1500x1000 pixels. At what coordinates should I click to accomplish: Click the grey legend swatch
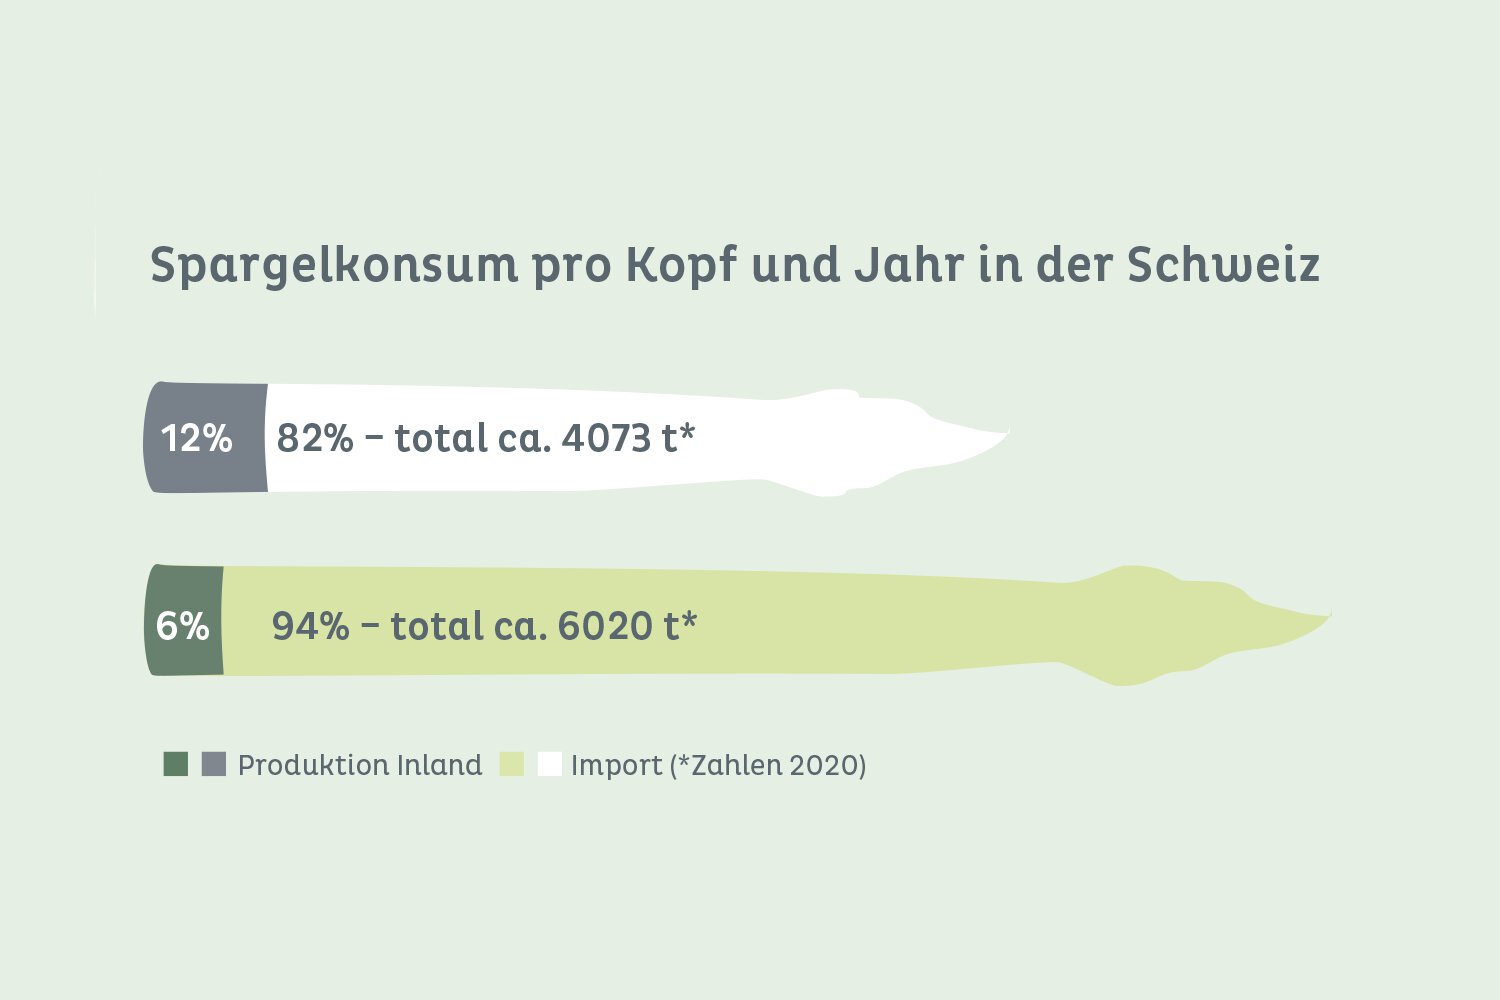tap(214, 764)
